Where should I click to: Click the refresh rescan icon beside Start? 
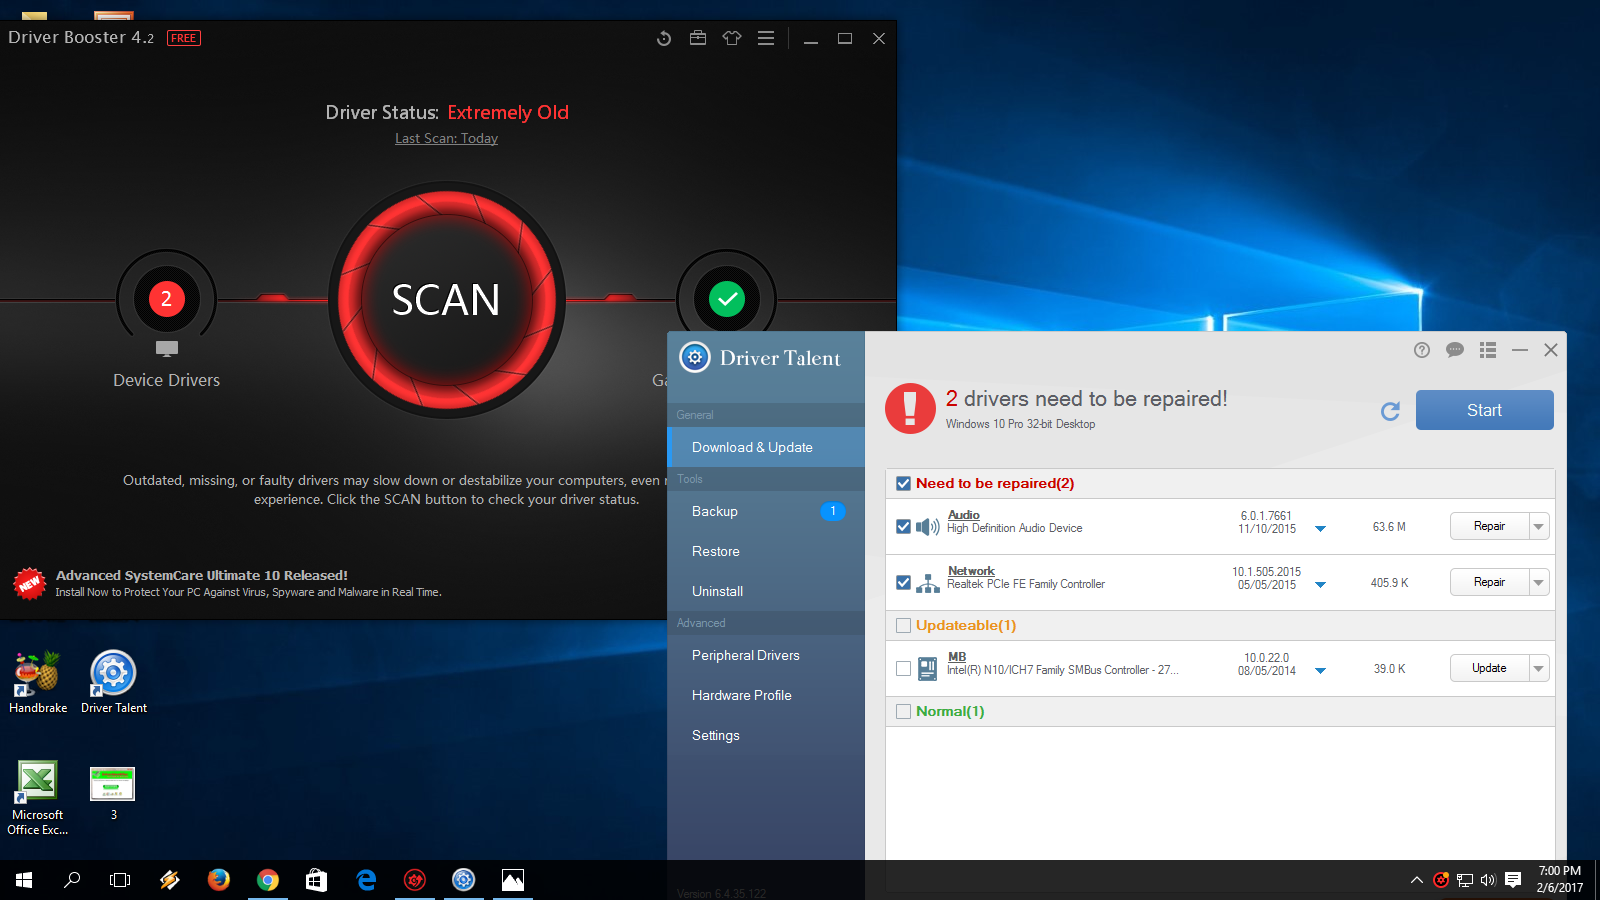(x=1390, y=411)
